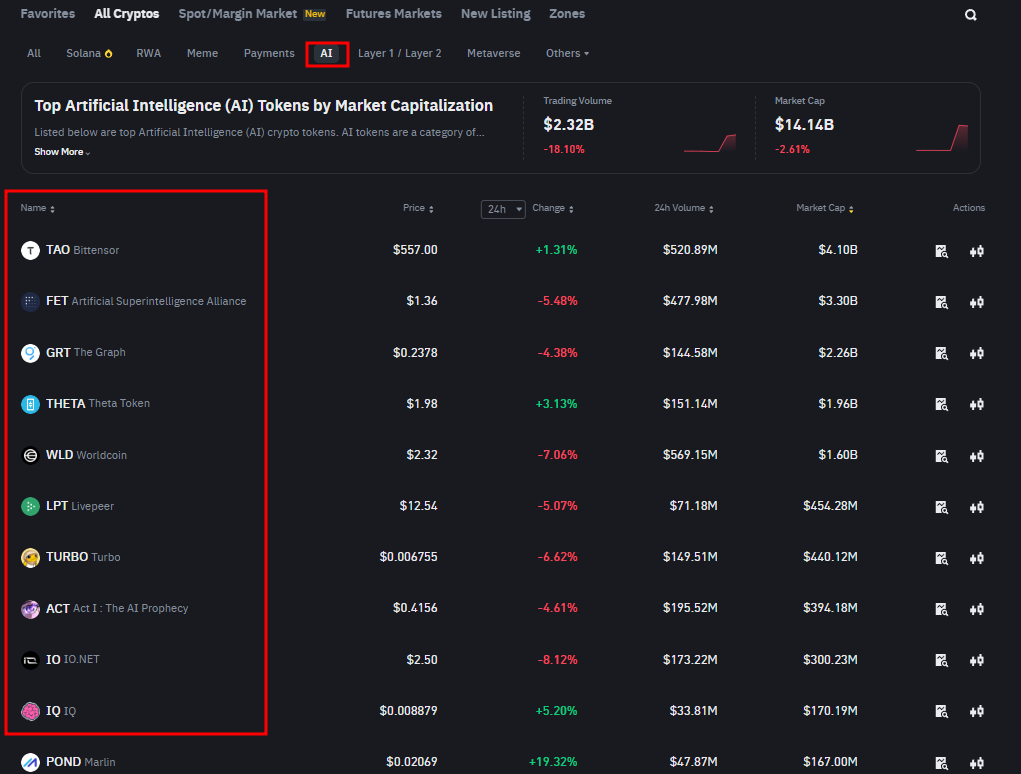1021x774 pixels.
Task: Filter by the All category
Action: (x=34, y=53)
